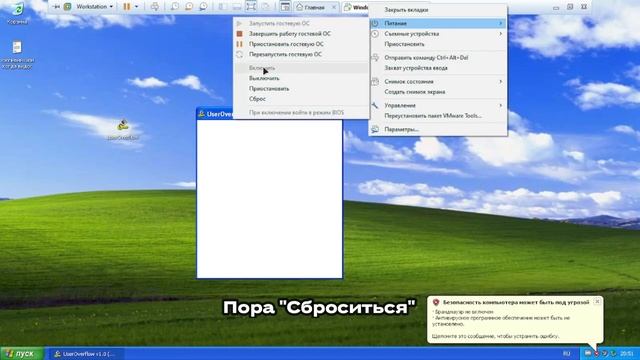This screenshot has width=640, height=360.
Task: Select Завершить работу гостевой ОС
Action: 290,33
